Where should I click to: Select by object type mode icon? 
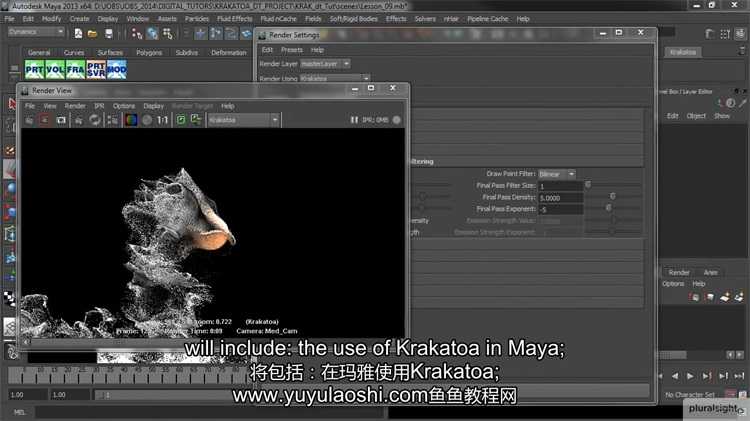152,33
